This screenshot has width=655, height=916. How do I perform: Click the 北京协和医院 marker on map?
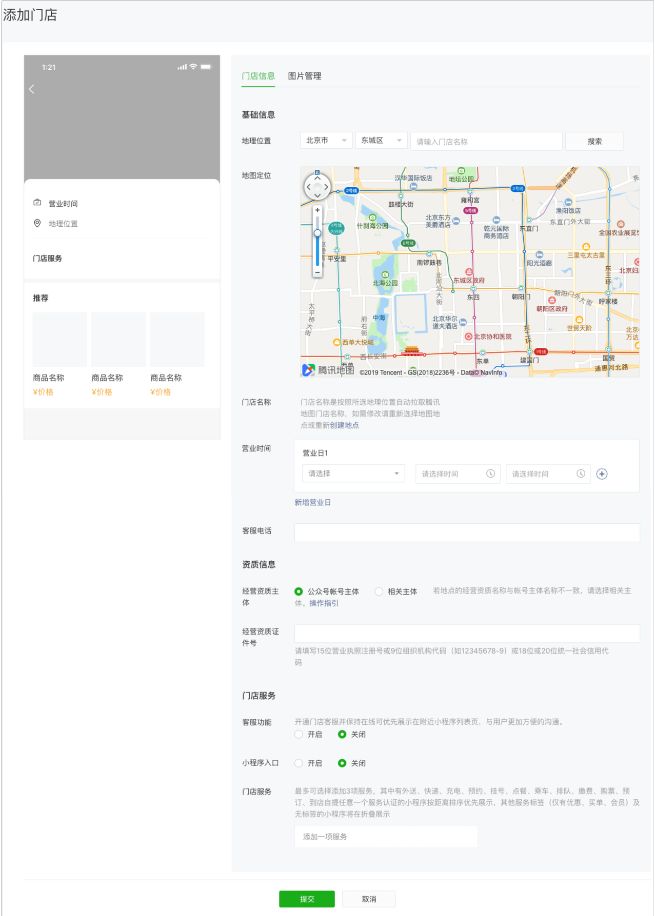468,336
